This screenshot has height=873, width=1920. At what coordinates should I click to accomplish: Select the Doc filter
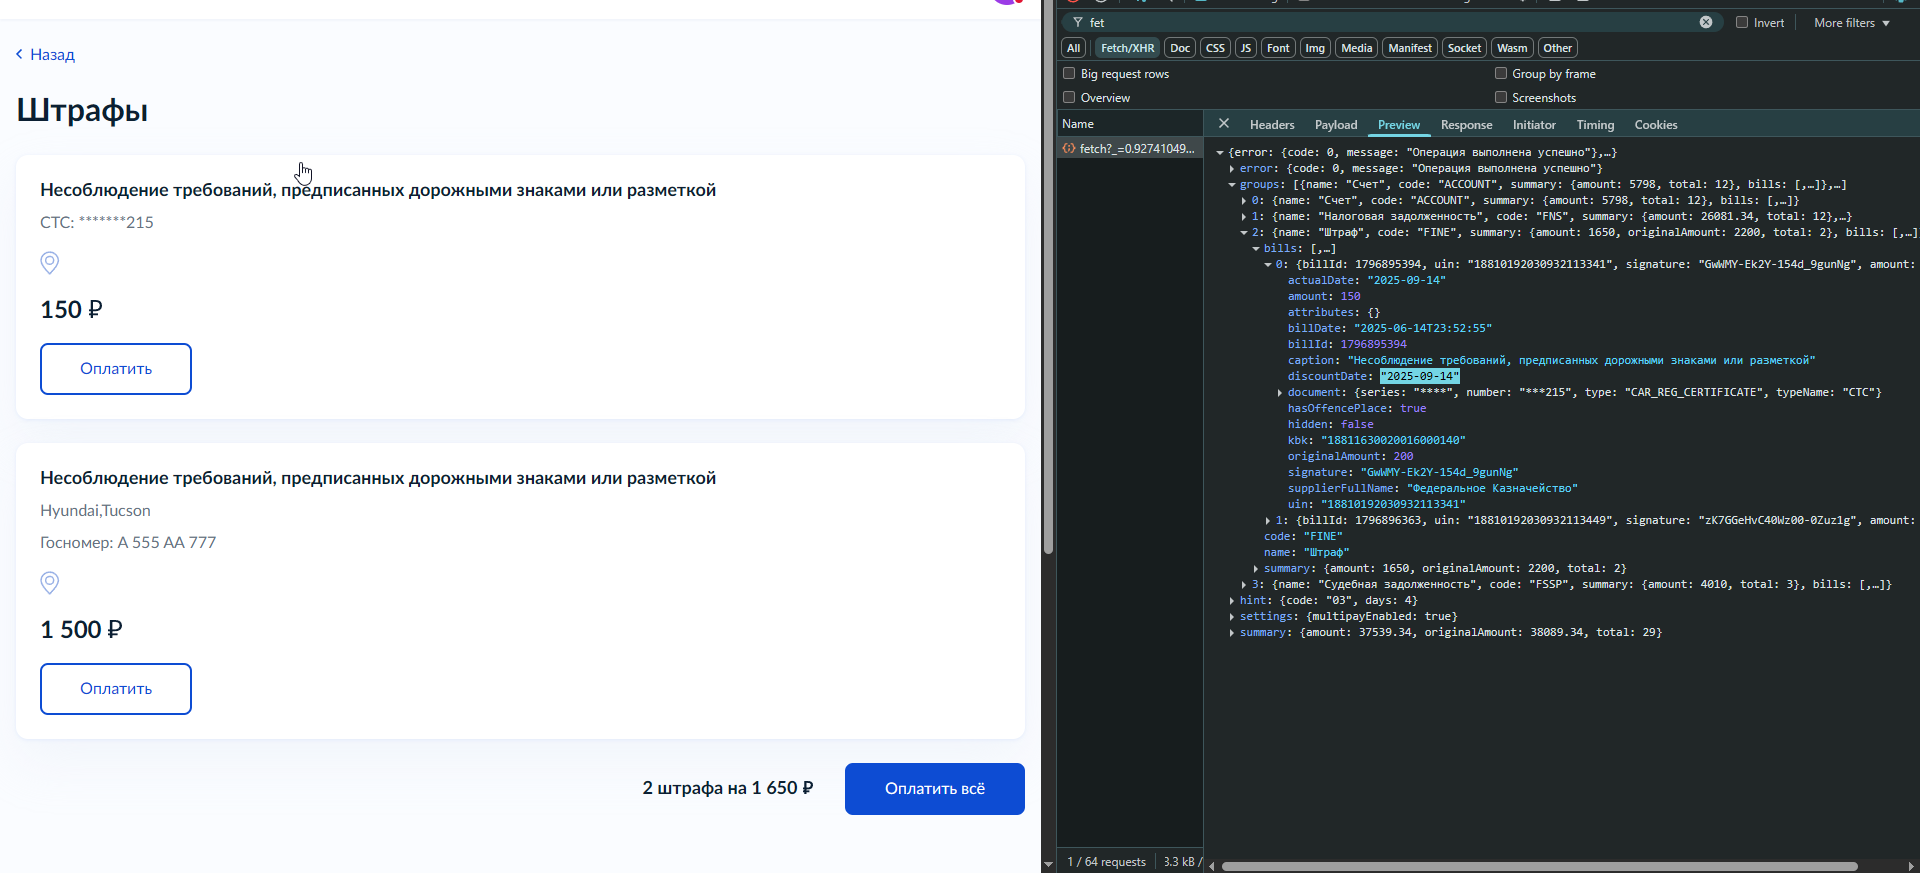click(1180, 48)
